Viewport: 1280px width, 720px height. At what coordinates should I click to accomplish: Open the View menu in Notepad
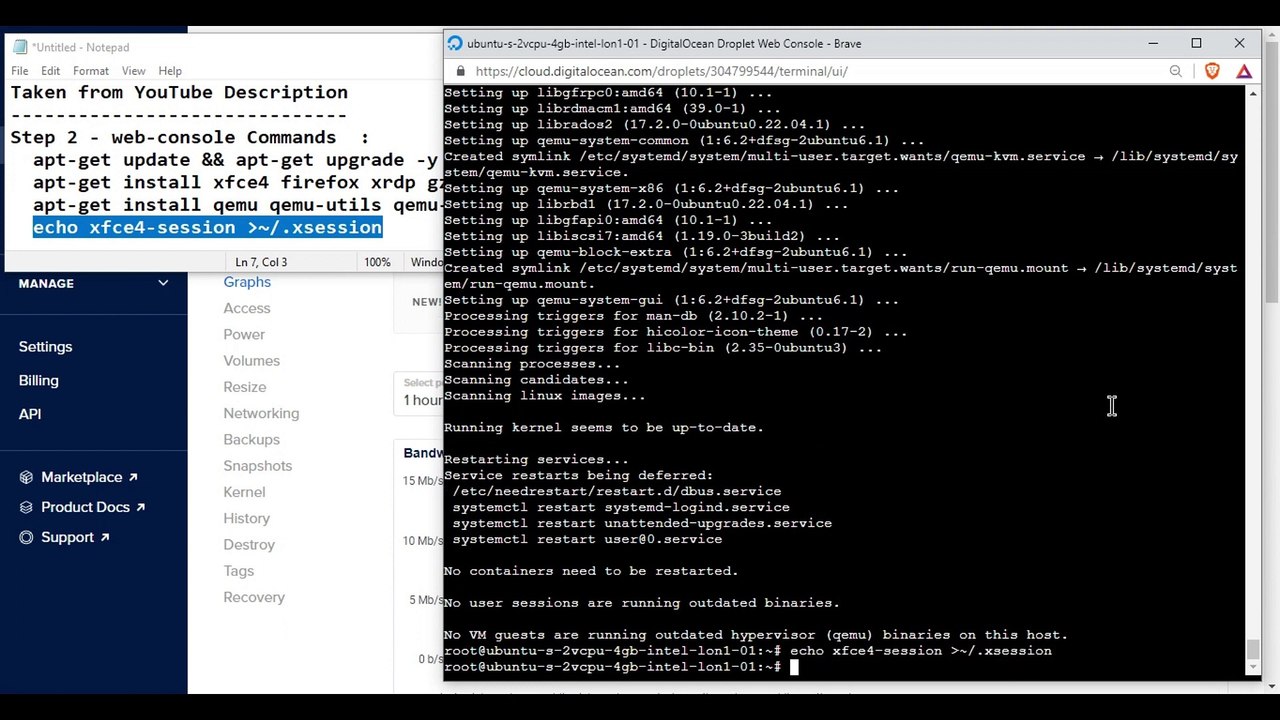point(133,71)
